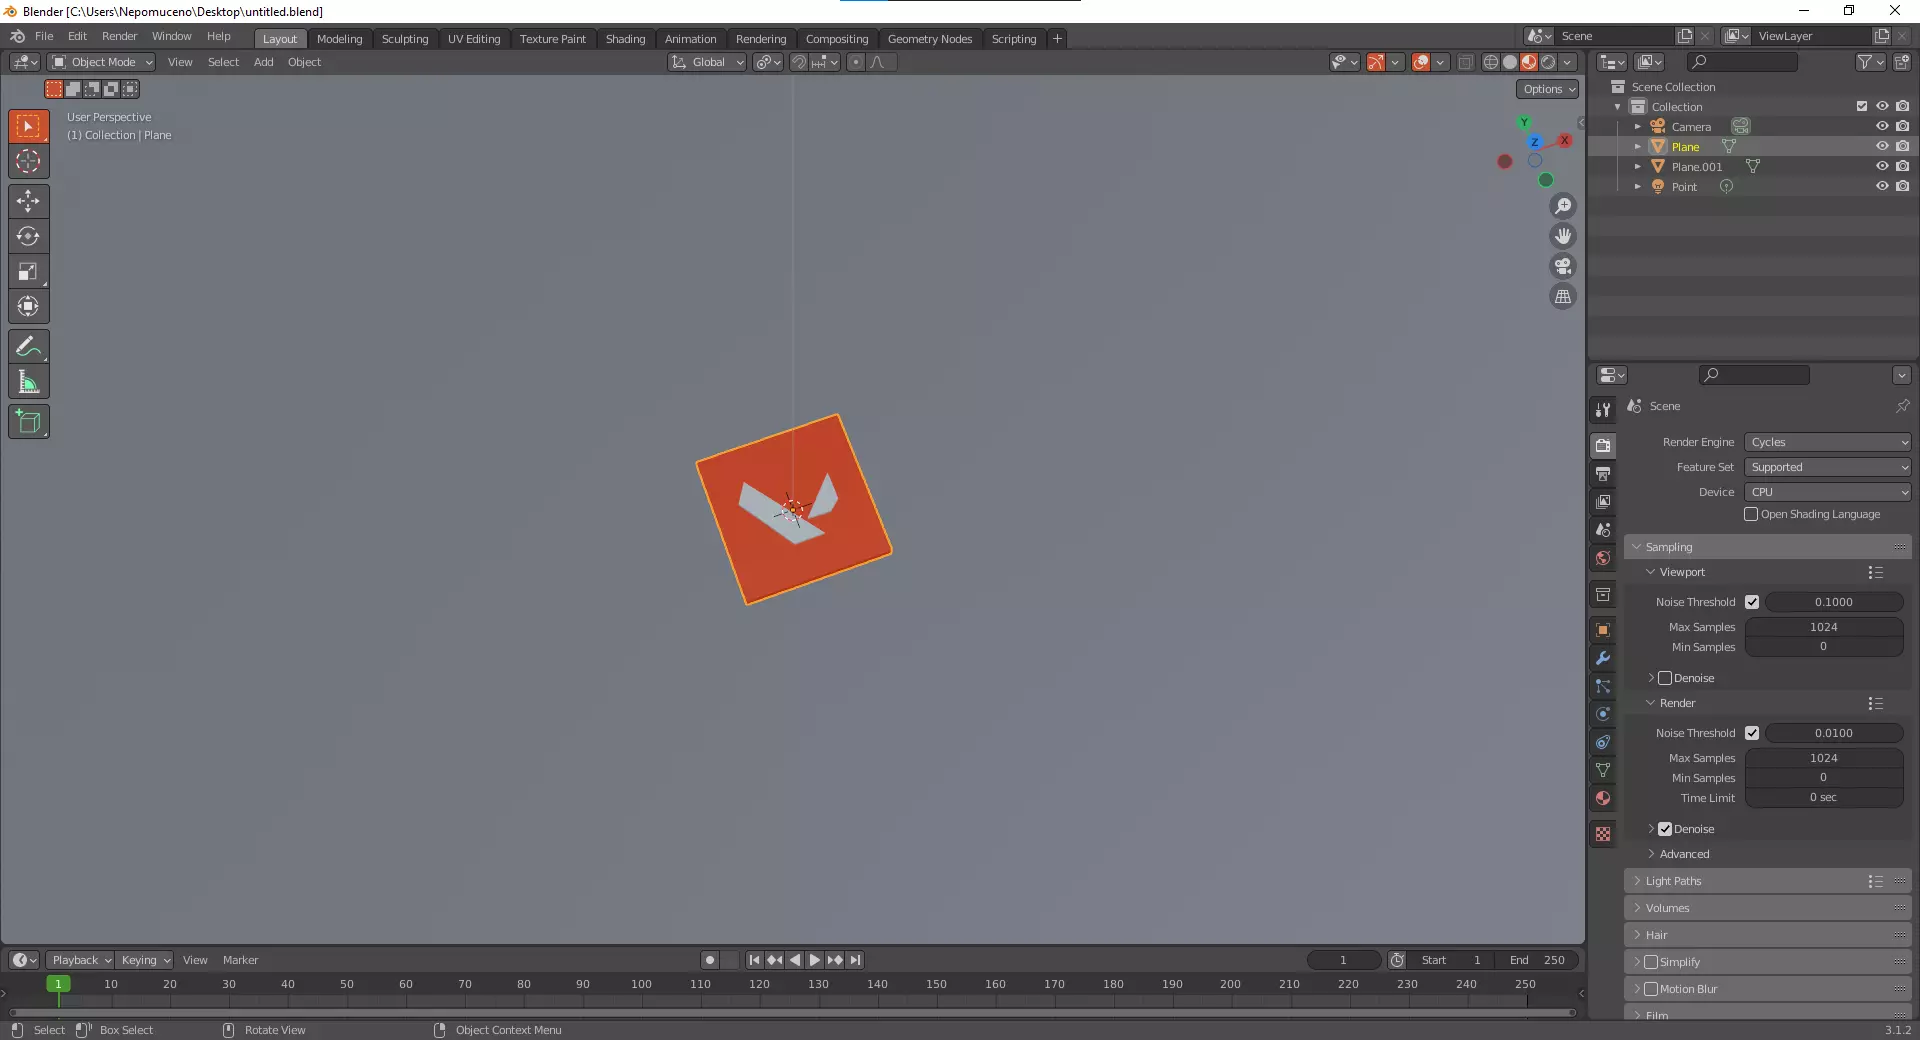1920x1040 pixels.
Task: Open the Render menu
Action: click(119, 36)
